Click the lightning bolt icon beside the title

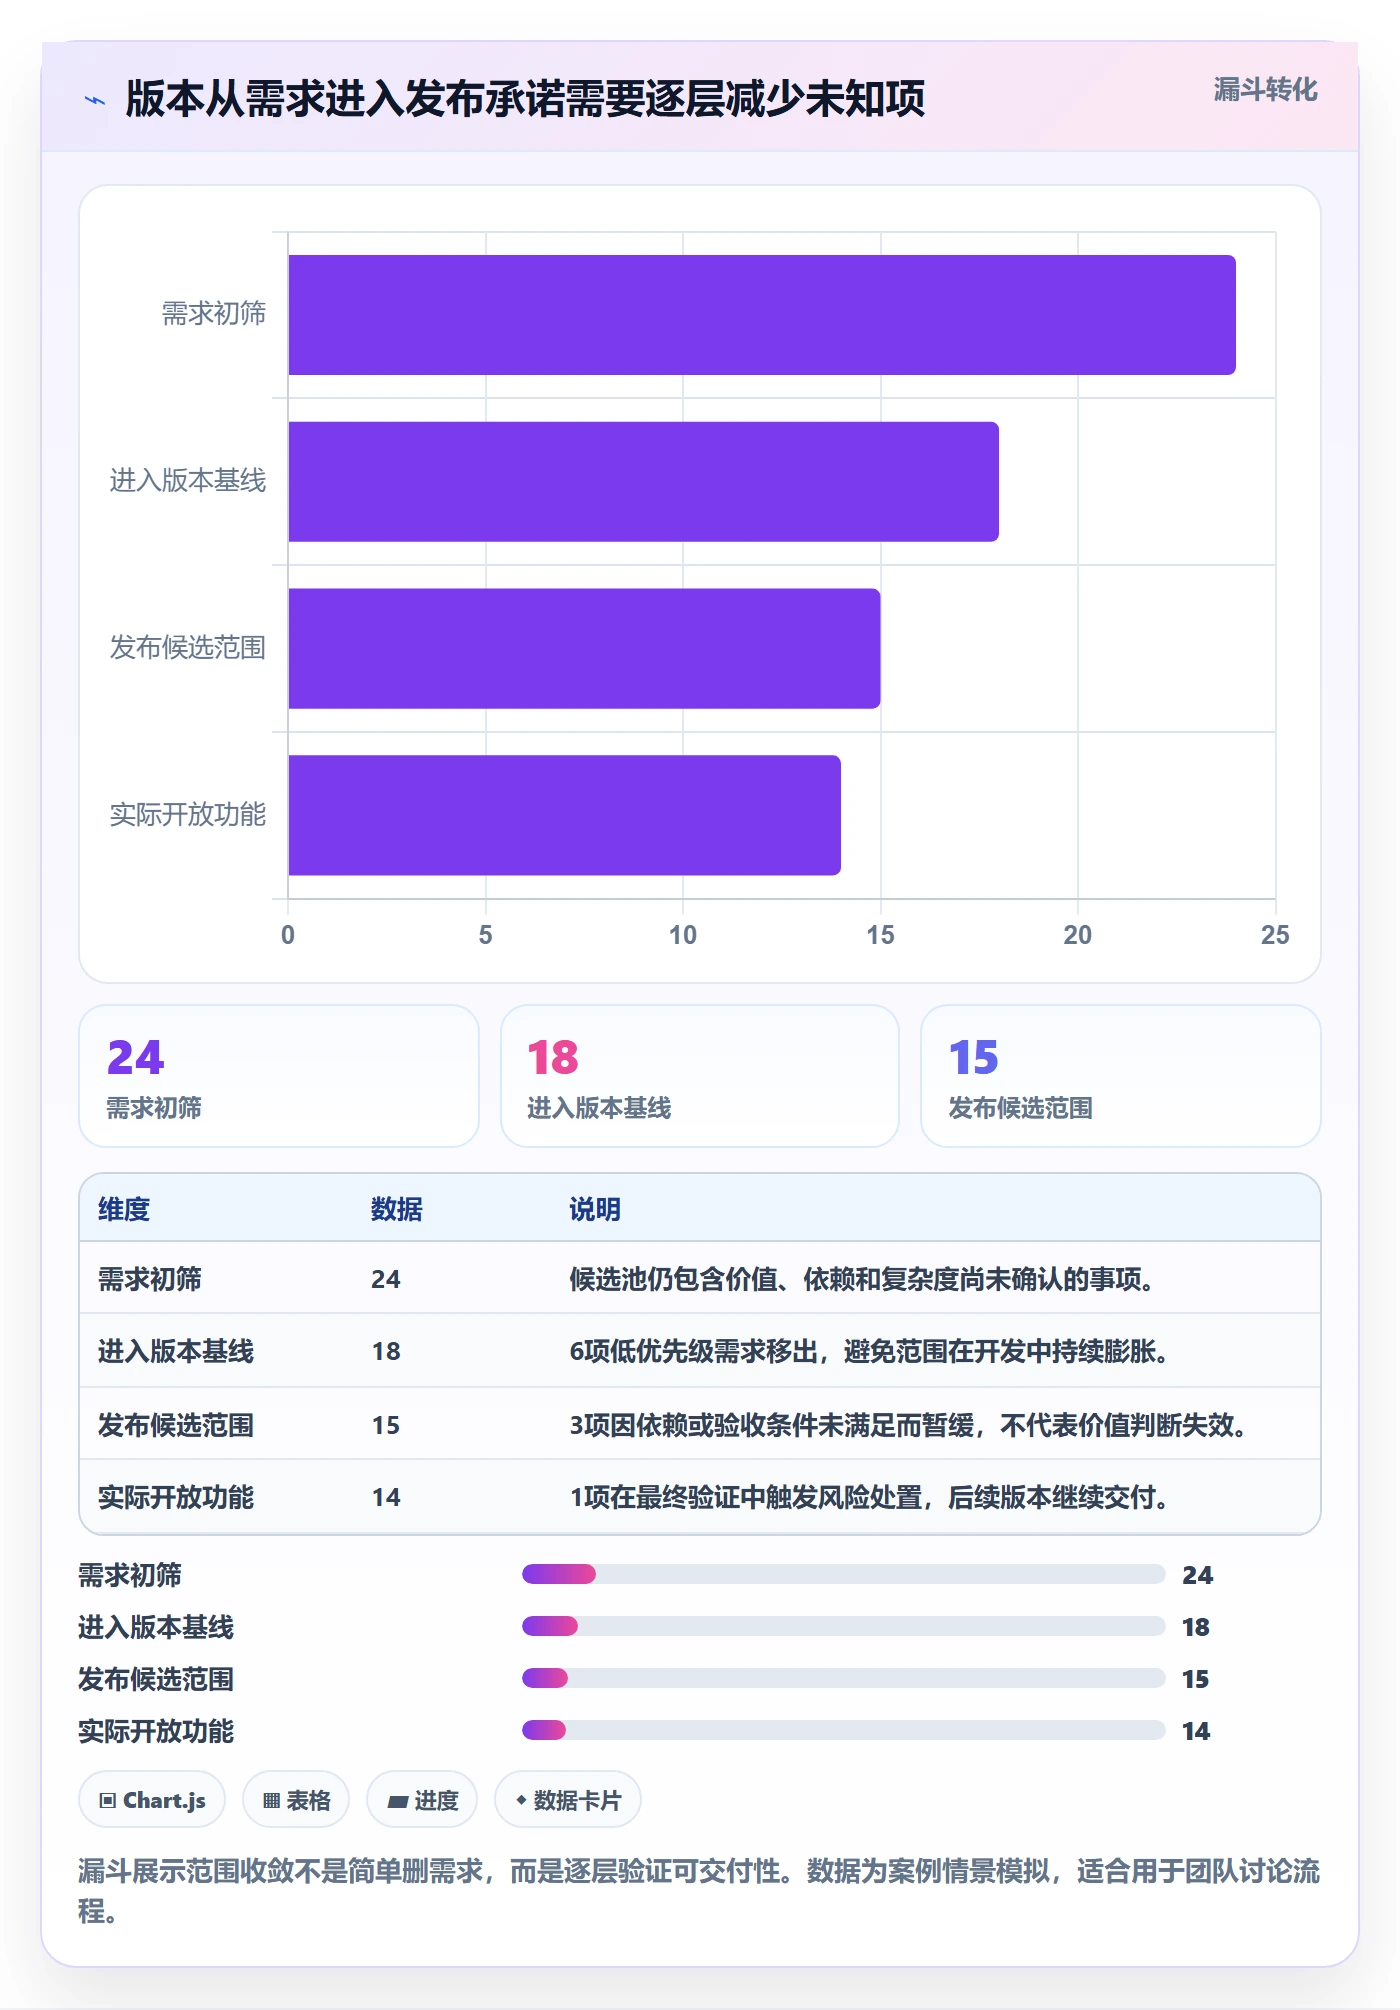(95, 100)
